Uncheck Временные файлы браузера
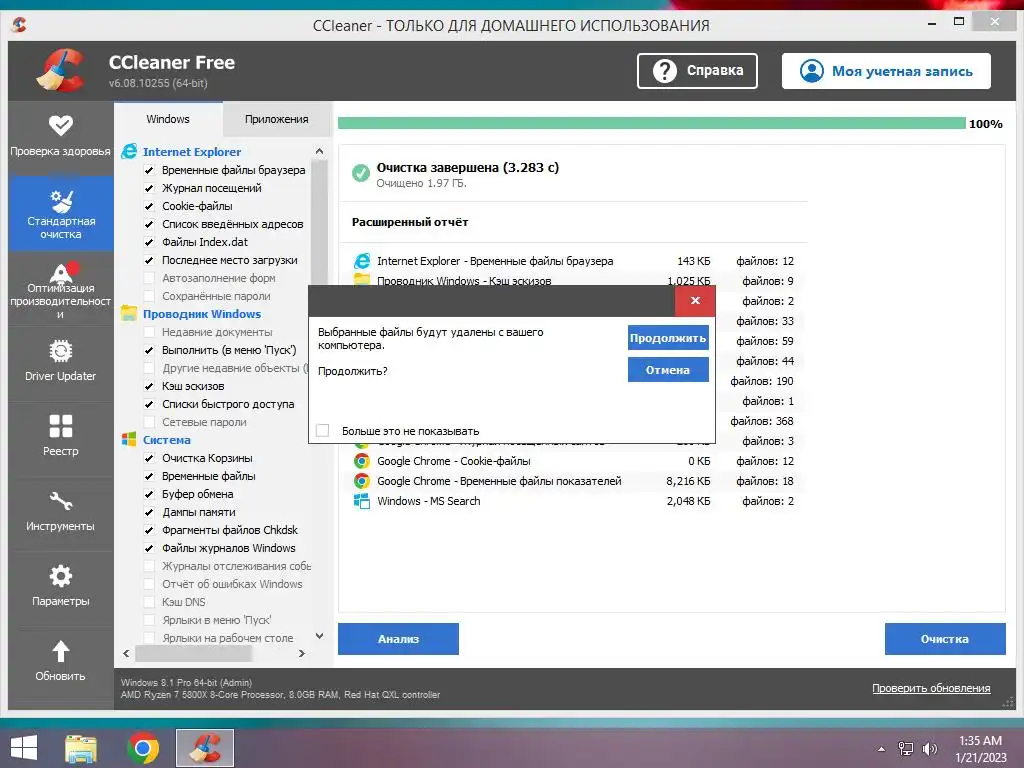 [149, 170]
